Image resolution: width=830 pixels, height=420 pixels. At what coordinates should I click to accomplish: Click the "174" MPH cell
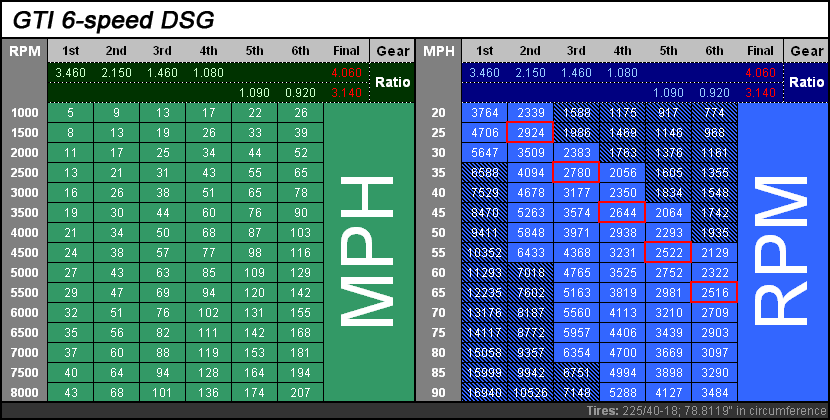coord(254,392)
